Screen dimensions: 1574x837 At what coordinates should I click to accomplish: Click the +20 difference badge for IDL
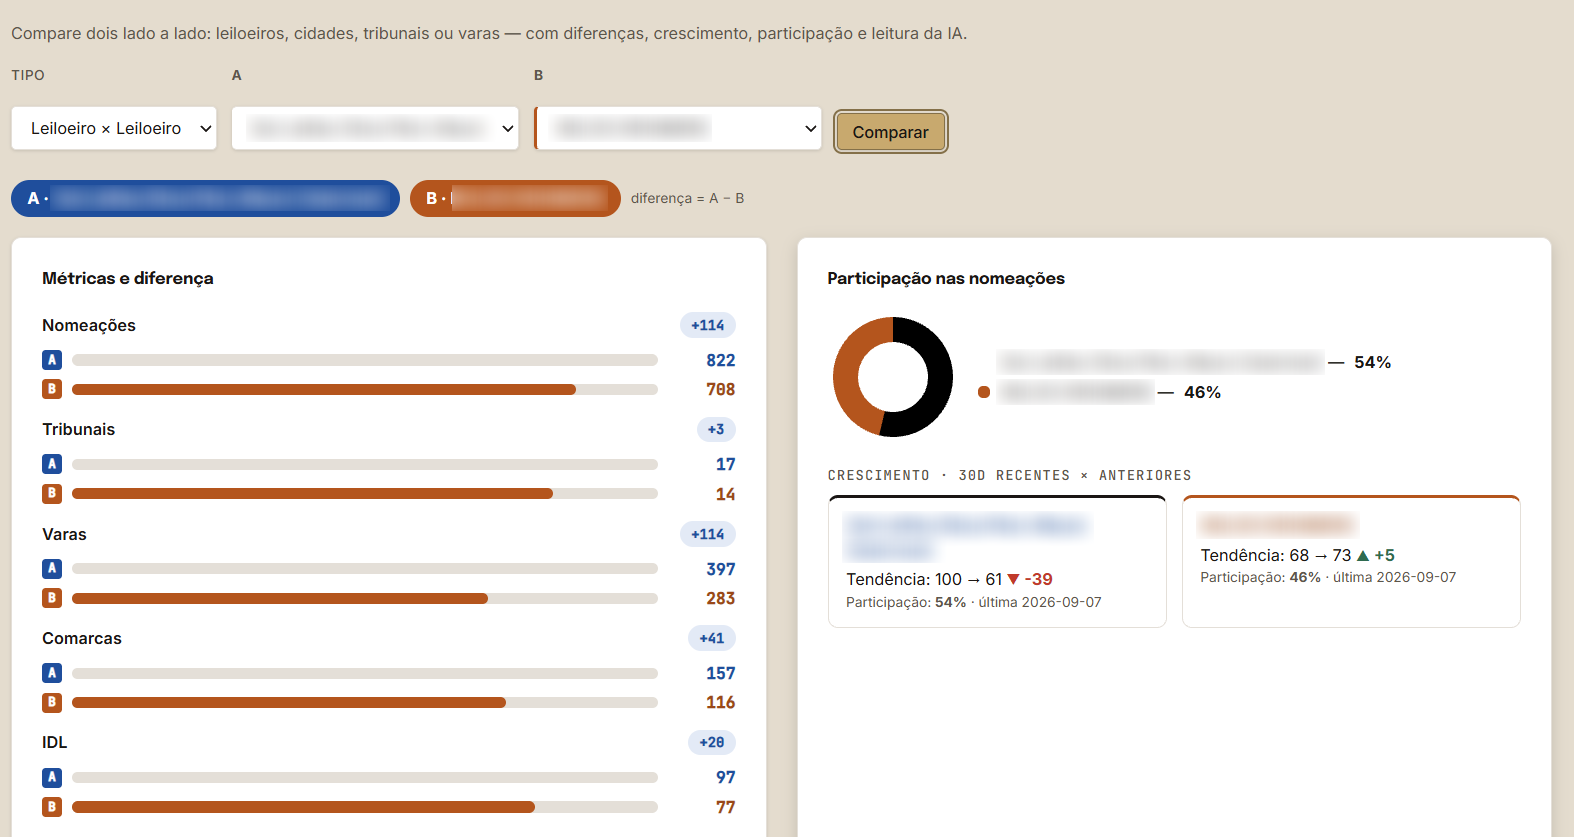712,742
